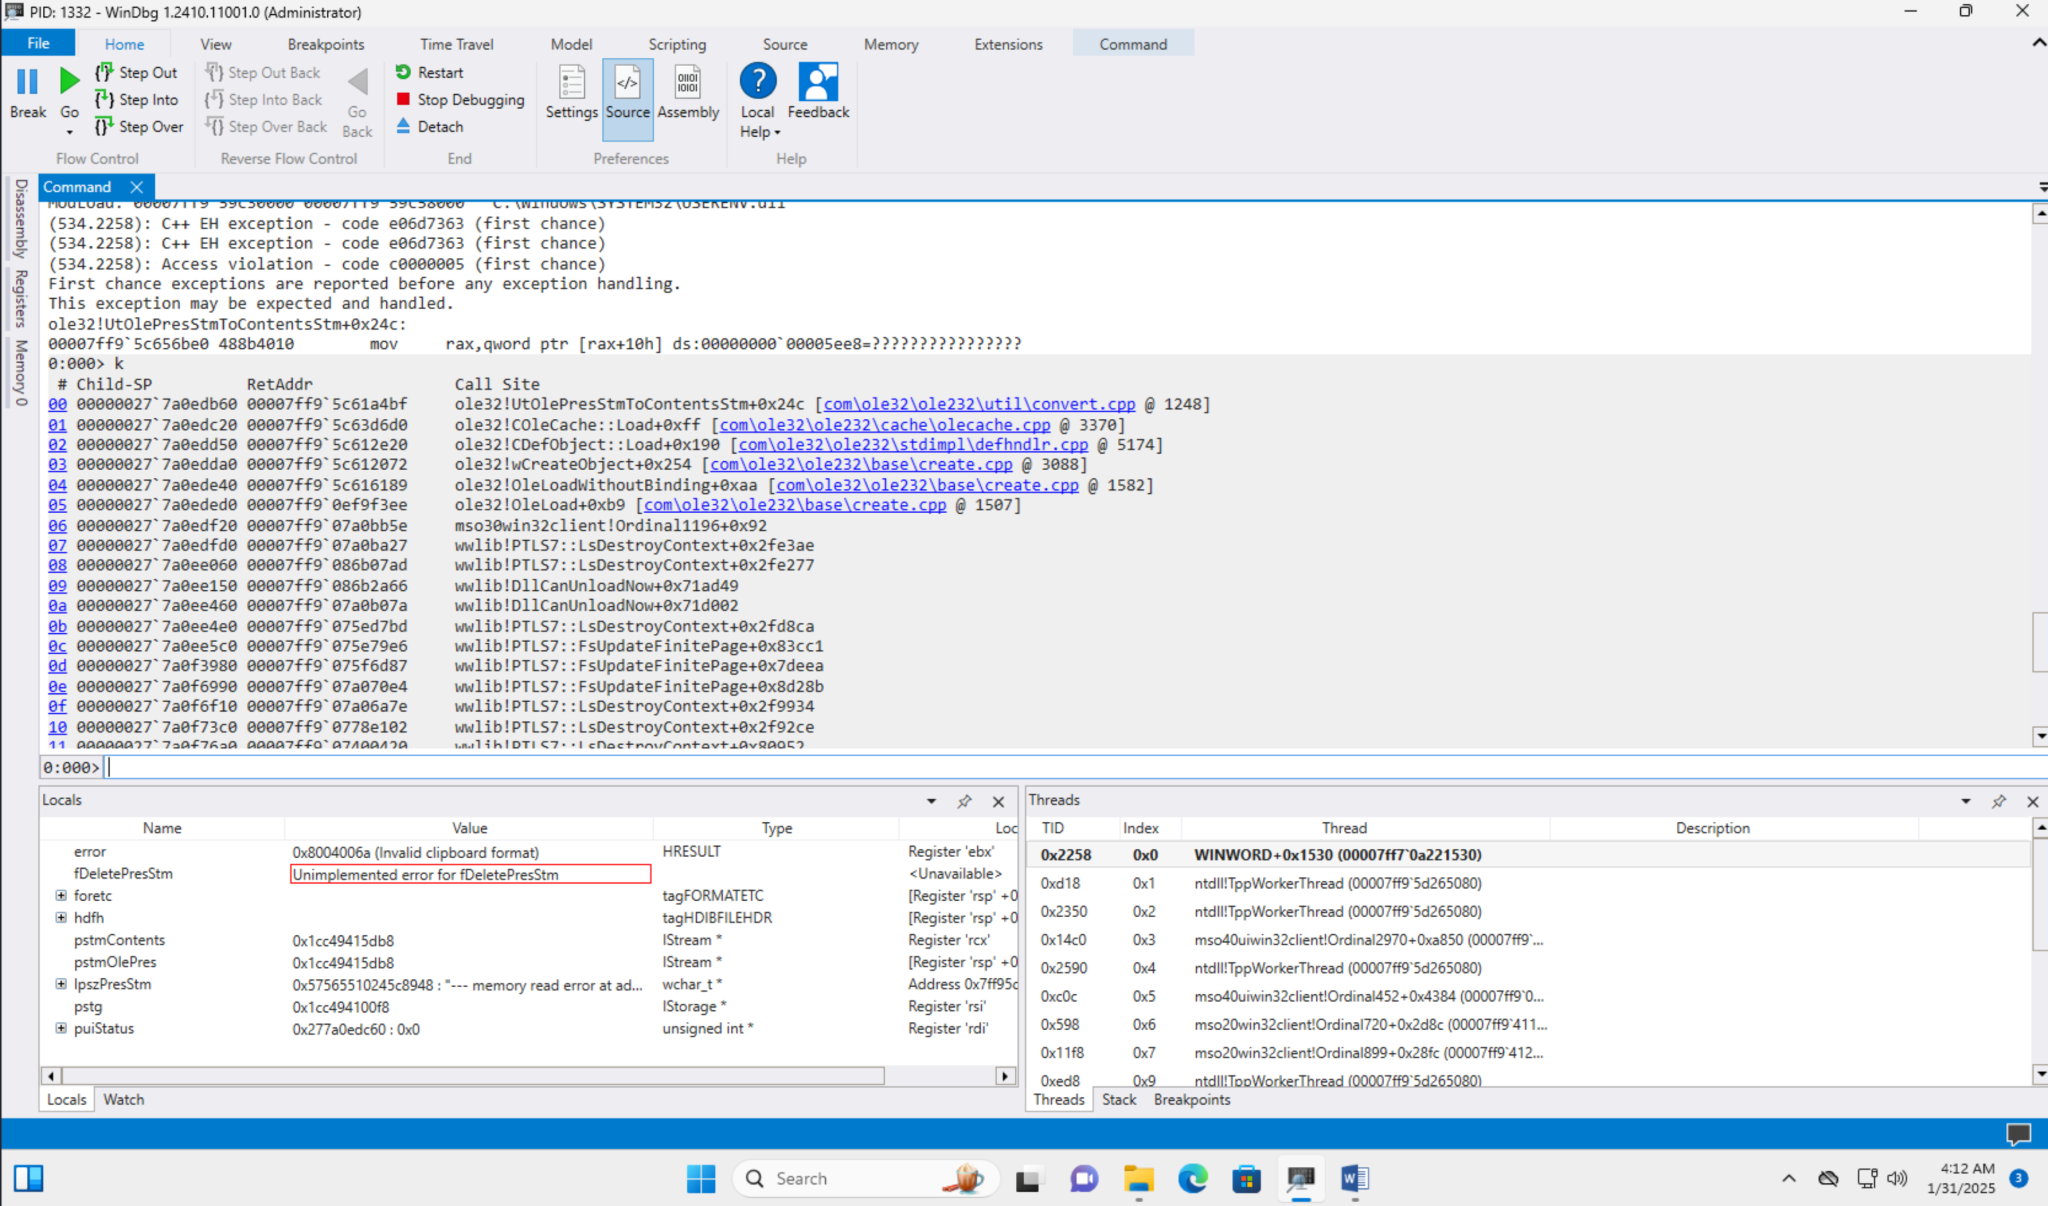
Task: Toggle Source mode preference
Action: click(x=627, y=83)
